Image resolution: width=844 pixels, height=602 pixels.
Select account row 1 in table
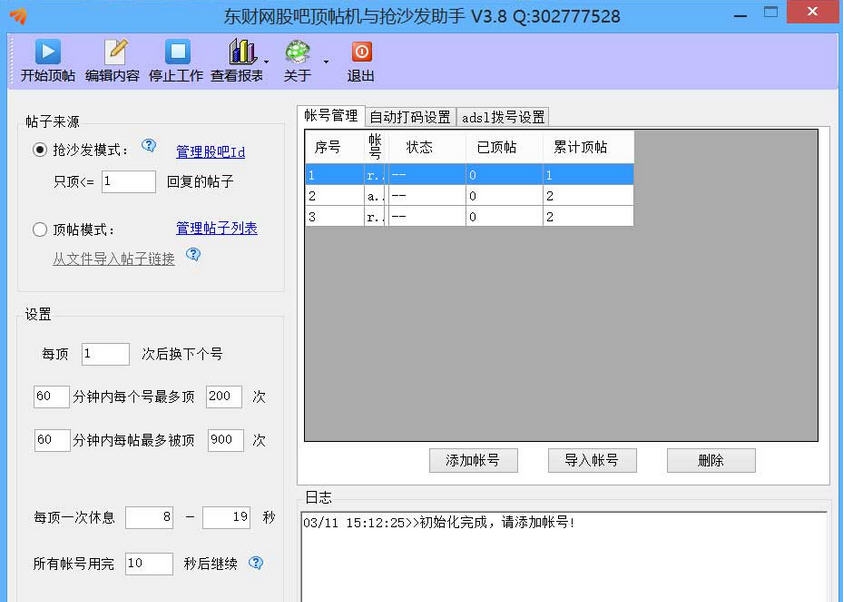point(469,175)
